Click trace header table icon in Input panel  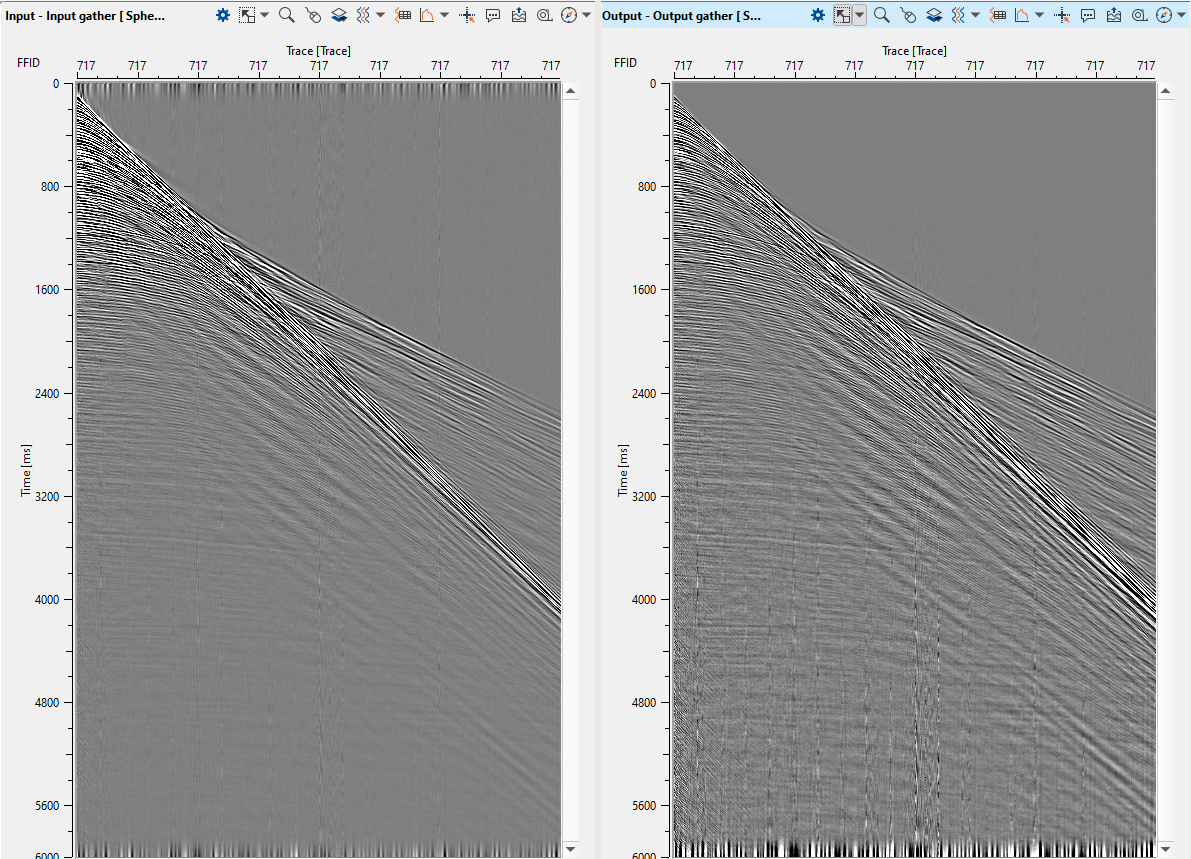403,15
